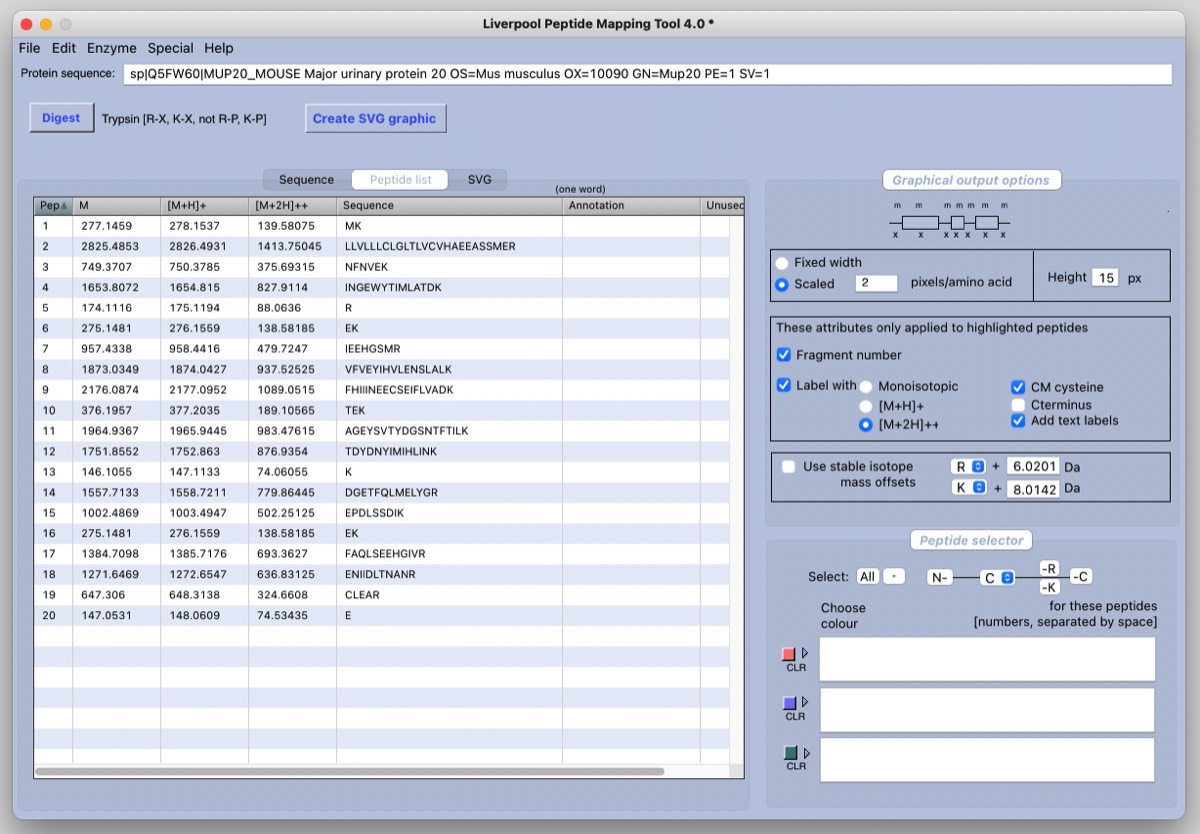Image resolution: width=1200 pixels, height=834 pixels.
Task: Enable the Cterminus checkbox
Action: tap(1018, 405)
